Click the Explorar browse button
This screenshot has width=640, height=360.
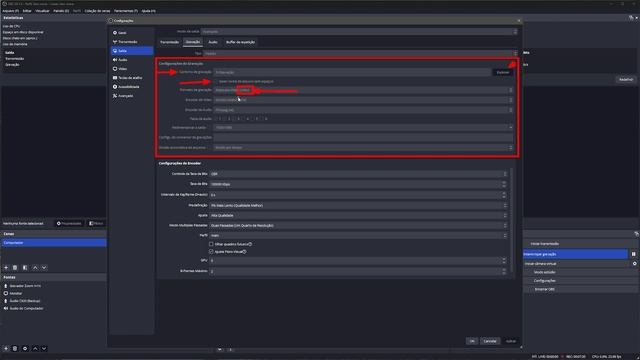pyautogui.click(x=503, y=72)
